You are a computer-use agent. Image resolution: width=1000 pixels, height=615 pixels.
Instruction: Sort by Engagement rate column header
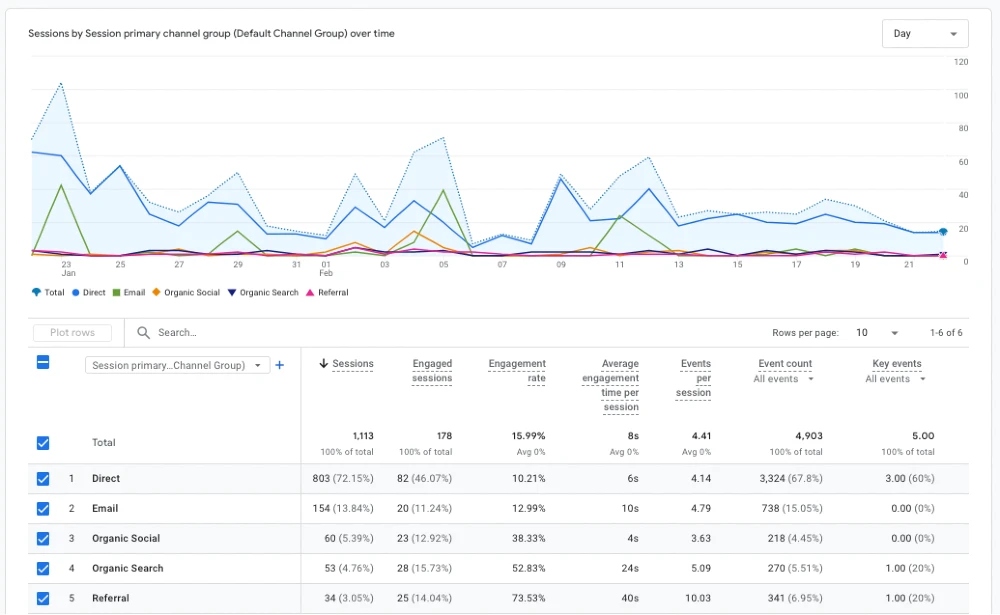point(517,371)
